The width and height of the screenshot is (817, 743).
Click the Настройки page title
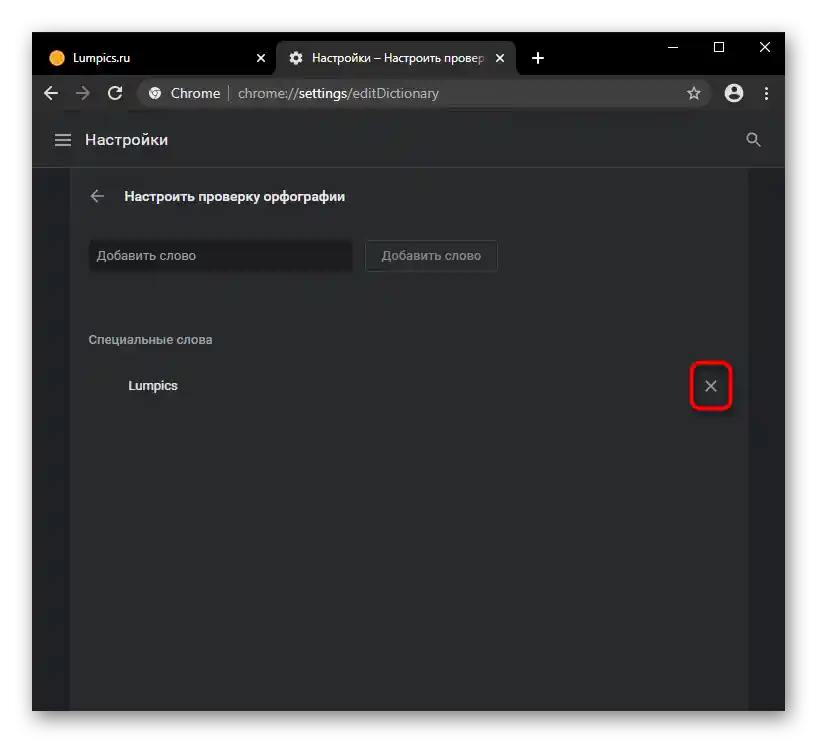tap(127, 140)
